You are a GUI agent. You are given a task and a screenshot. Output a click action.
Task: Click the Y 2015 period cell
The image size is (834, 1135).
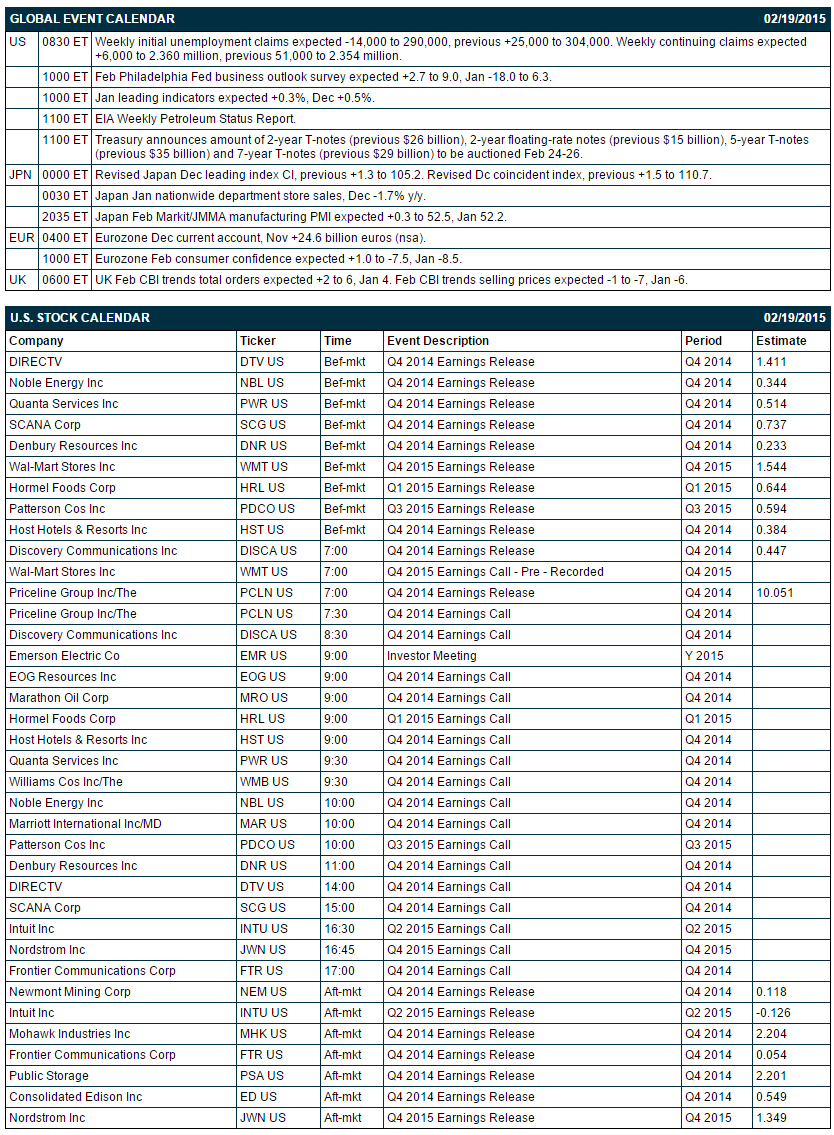coord(704,656)
